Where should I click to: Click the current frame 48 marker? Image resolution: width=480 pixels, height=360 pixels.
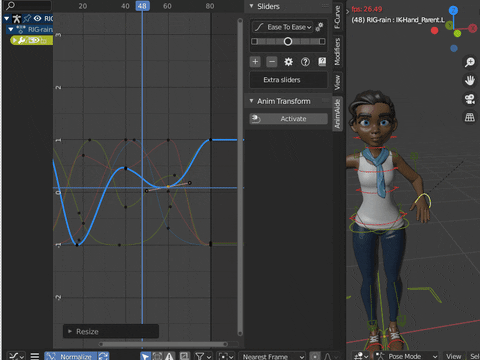[142, 6]
